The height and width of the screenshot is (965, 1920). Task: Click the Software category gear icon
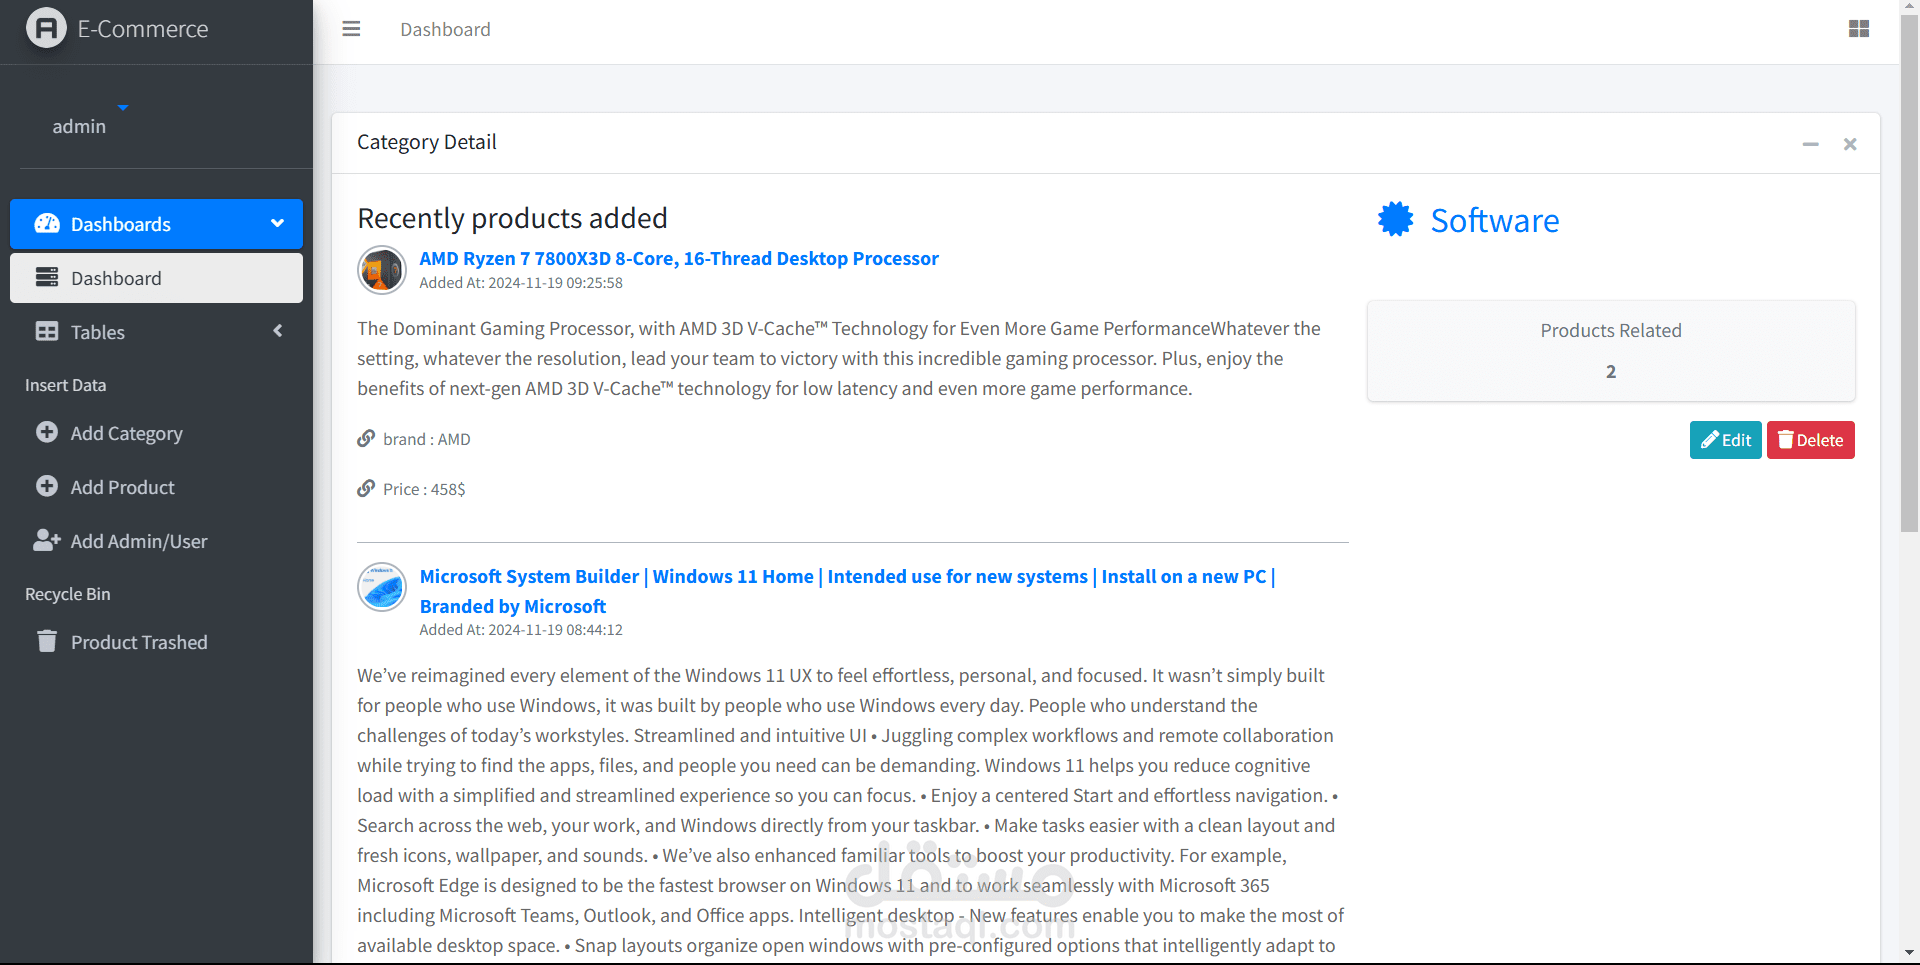coord(1395,220)
